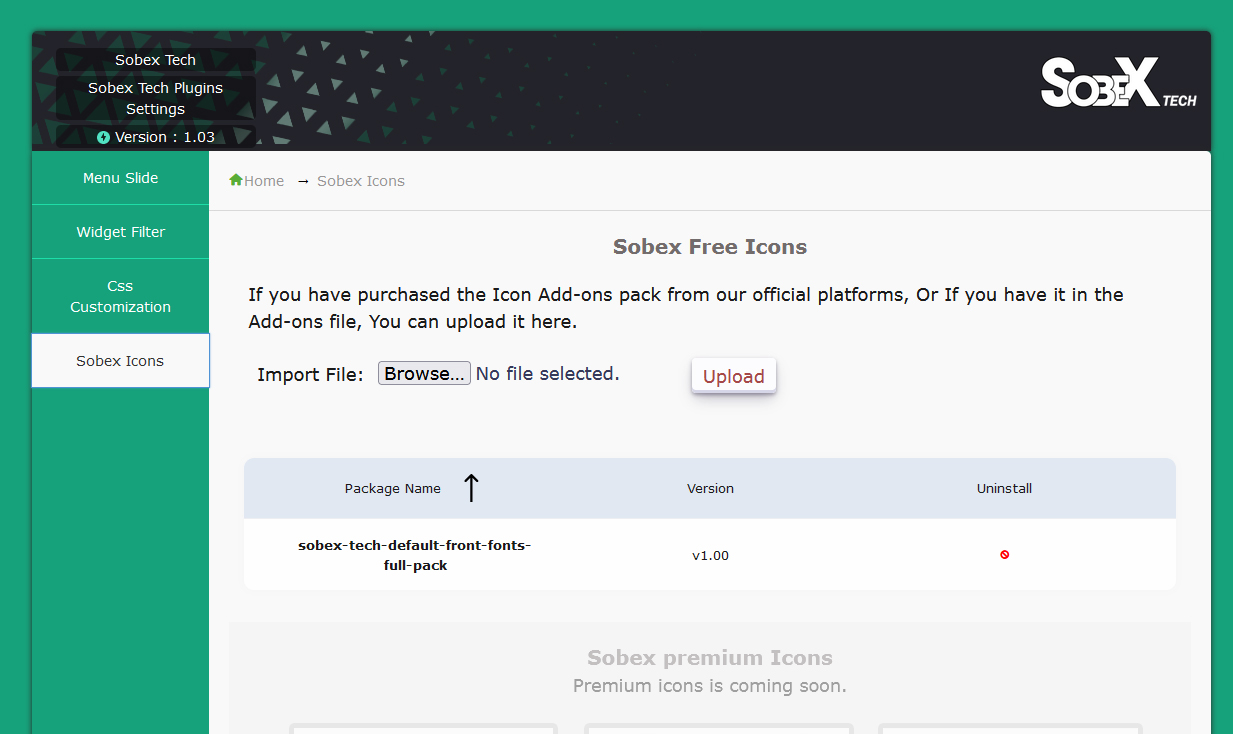Open the Widget Filter tab
This screenshot has height=734, width=1233.
[121, 232]
